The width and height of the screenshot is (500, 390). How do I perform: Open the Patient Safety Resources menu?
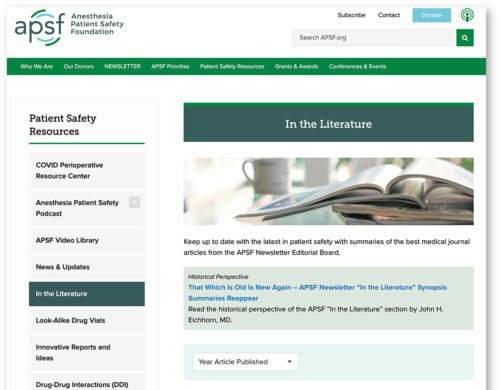coord(232,66)
